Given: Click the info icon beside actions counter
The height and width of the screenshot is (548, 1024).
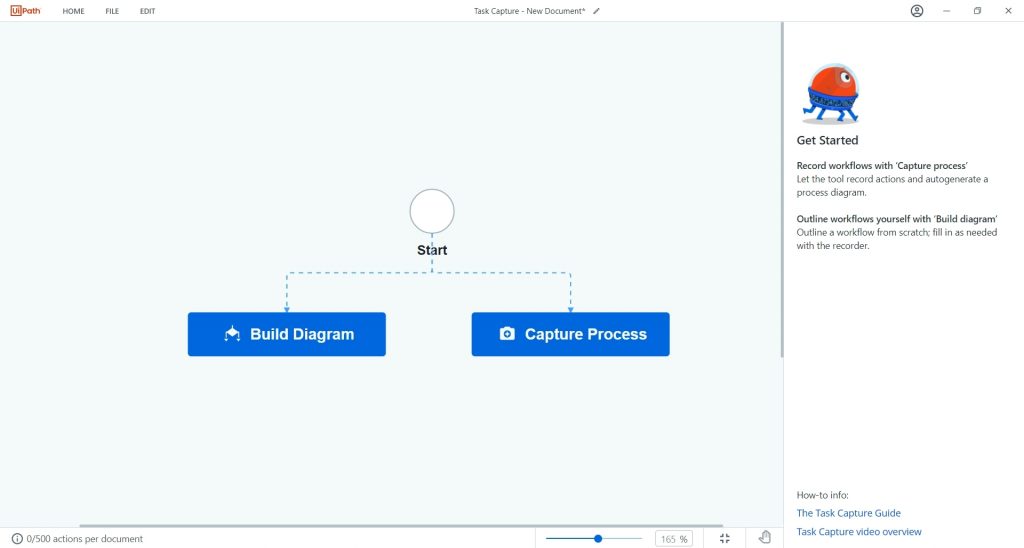Looking at the screenshot, I should 17,539.
